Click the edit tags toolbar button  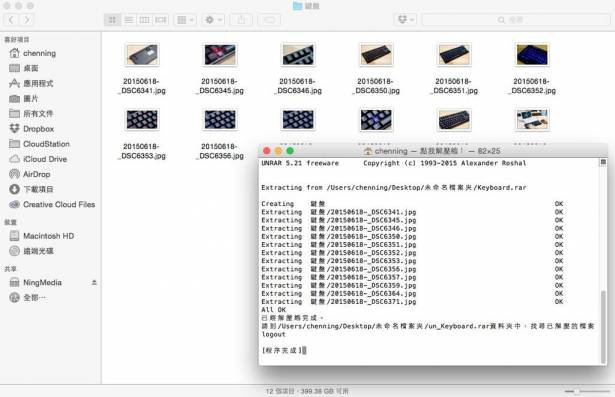pyautogui.click(x=269, y=20)
